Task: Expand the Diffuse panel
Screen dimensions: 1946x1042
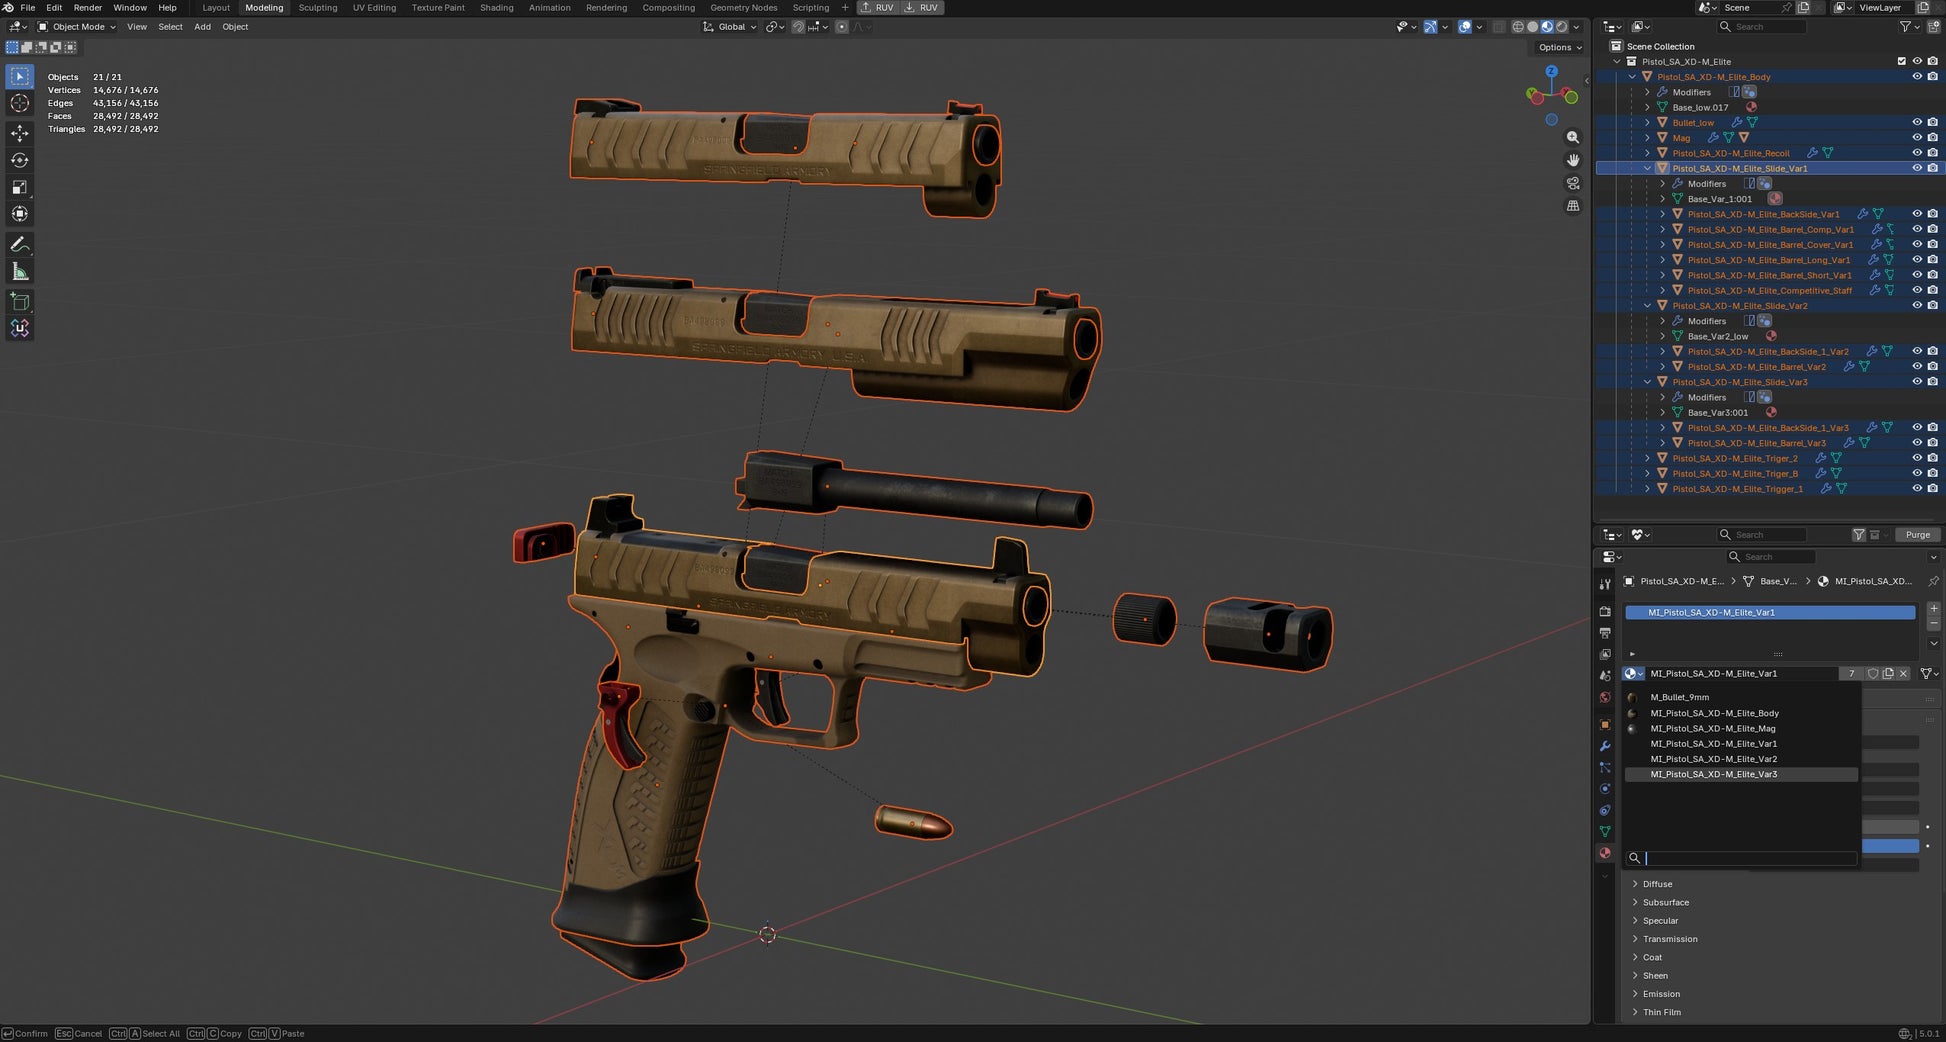Action: [1657, 884]
